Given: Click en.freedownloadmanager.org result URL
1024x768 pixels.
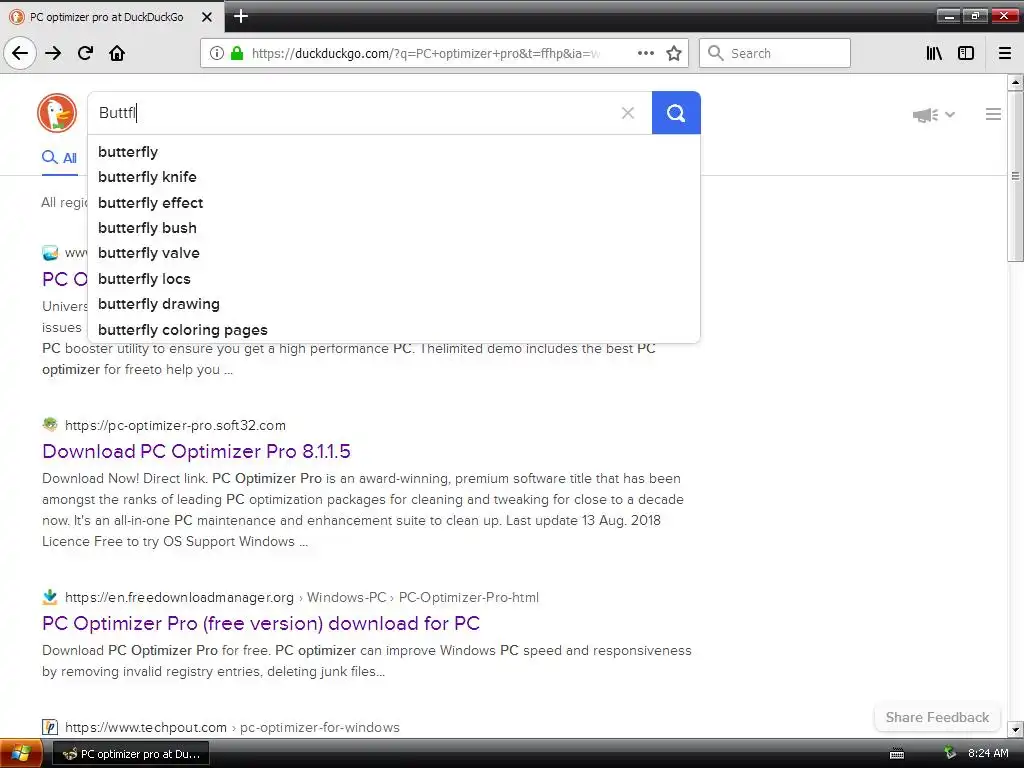Looking at the screenshot, I should coord(302,597).
